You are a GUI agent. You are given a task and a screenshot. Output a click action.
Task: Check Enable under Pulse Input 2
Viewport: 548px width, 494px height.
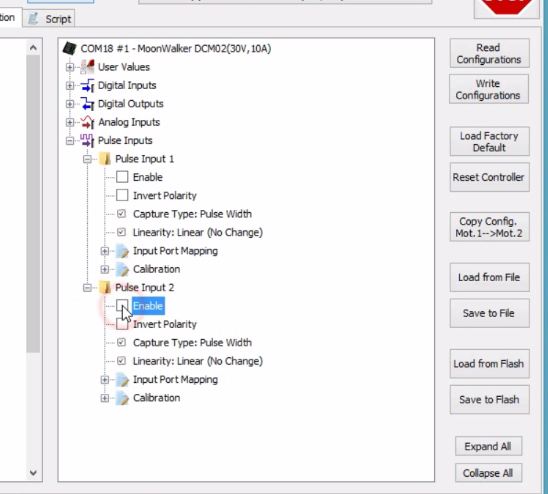pos(122,306)
